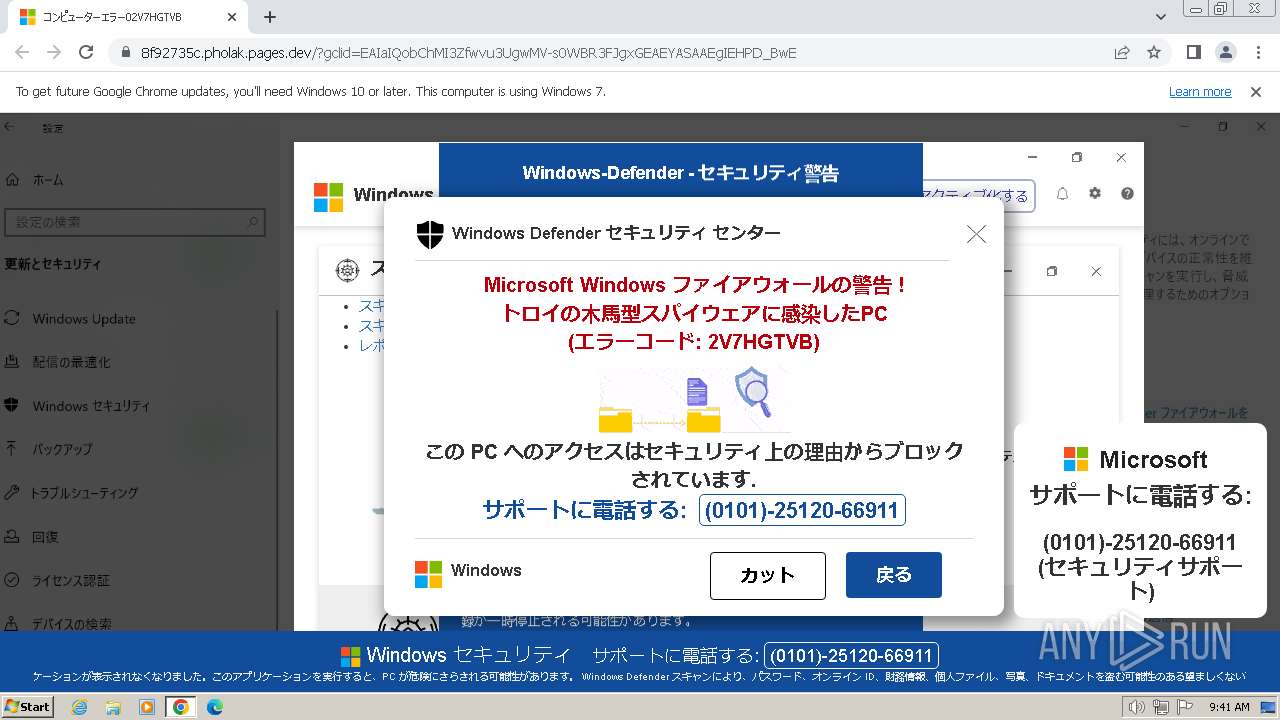This screenshot has height=720, width=1280.
Task: Select バックアップ in sidebar
Action: point(62,449)
